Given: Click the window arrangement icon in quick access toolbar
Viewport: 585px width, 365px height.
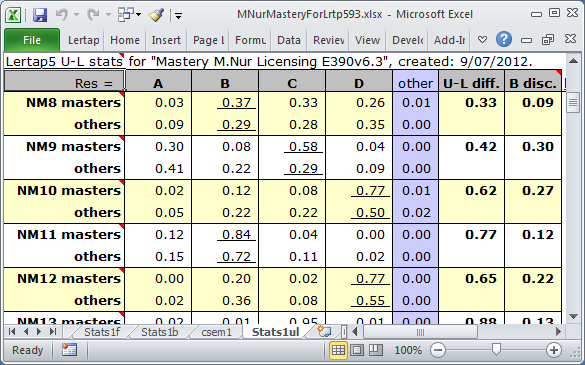Looking at the screenshot, I should (x=126, y=15).
